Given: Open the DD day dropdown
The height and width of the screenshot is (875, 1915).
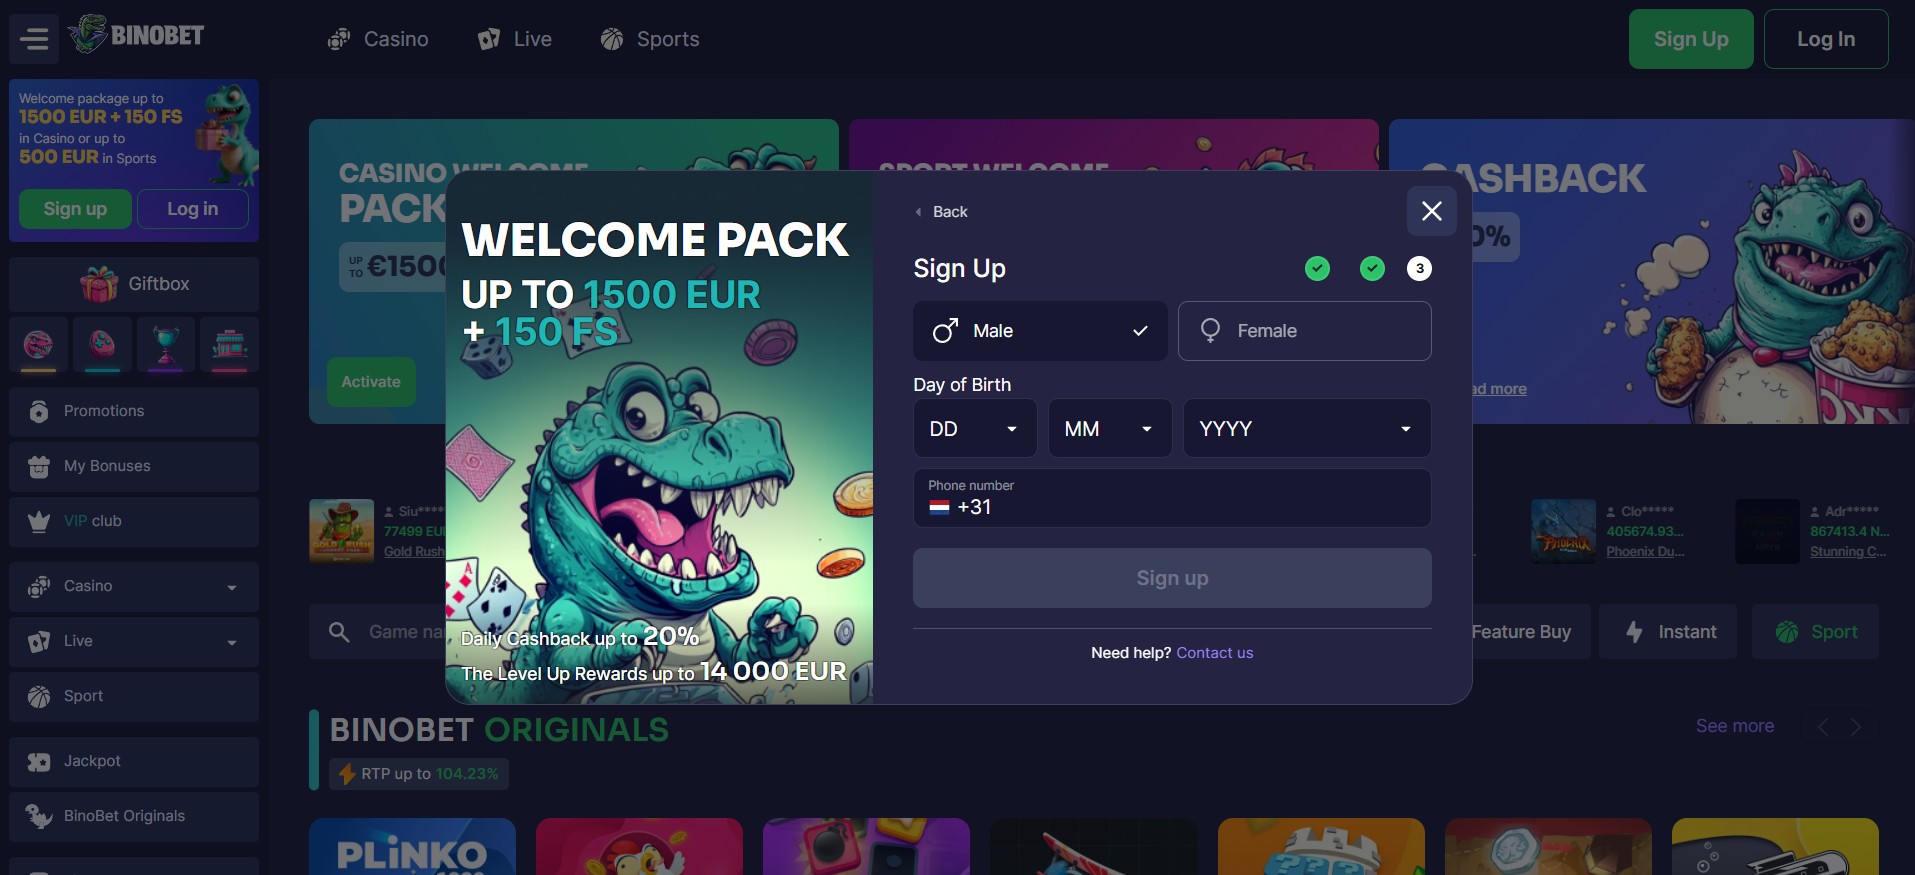Looking at the screenshot, I should tap(974, 429).
